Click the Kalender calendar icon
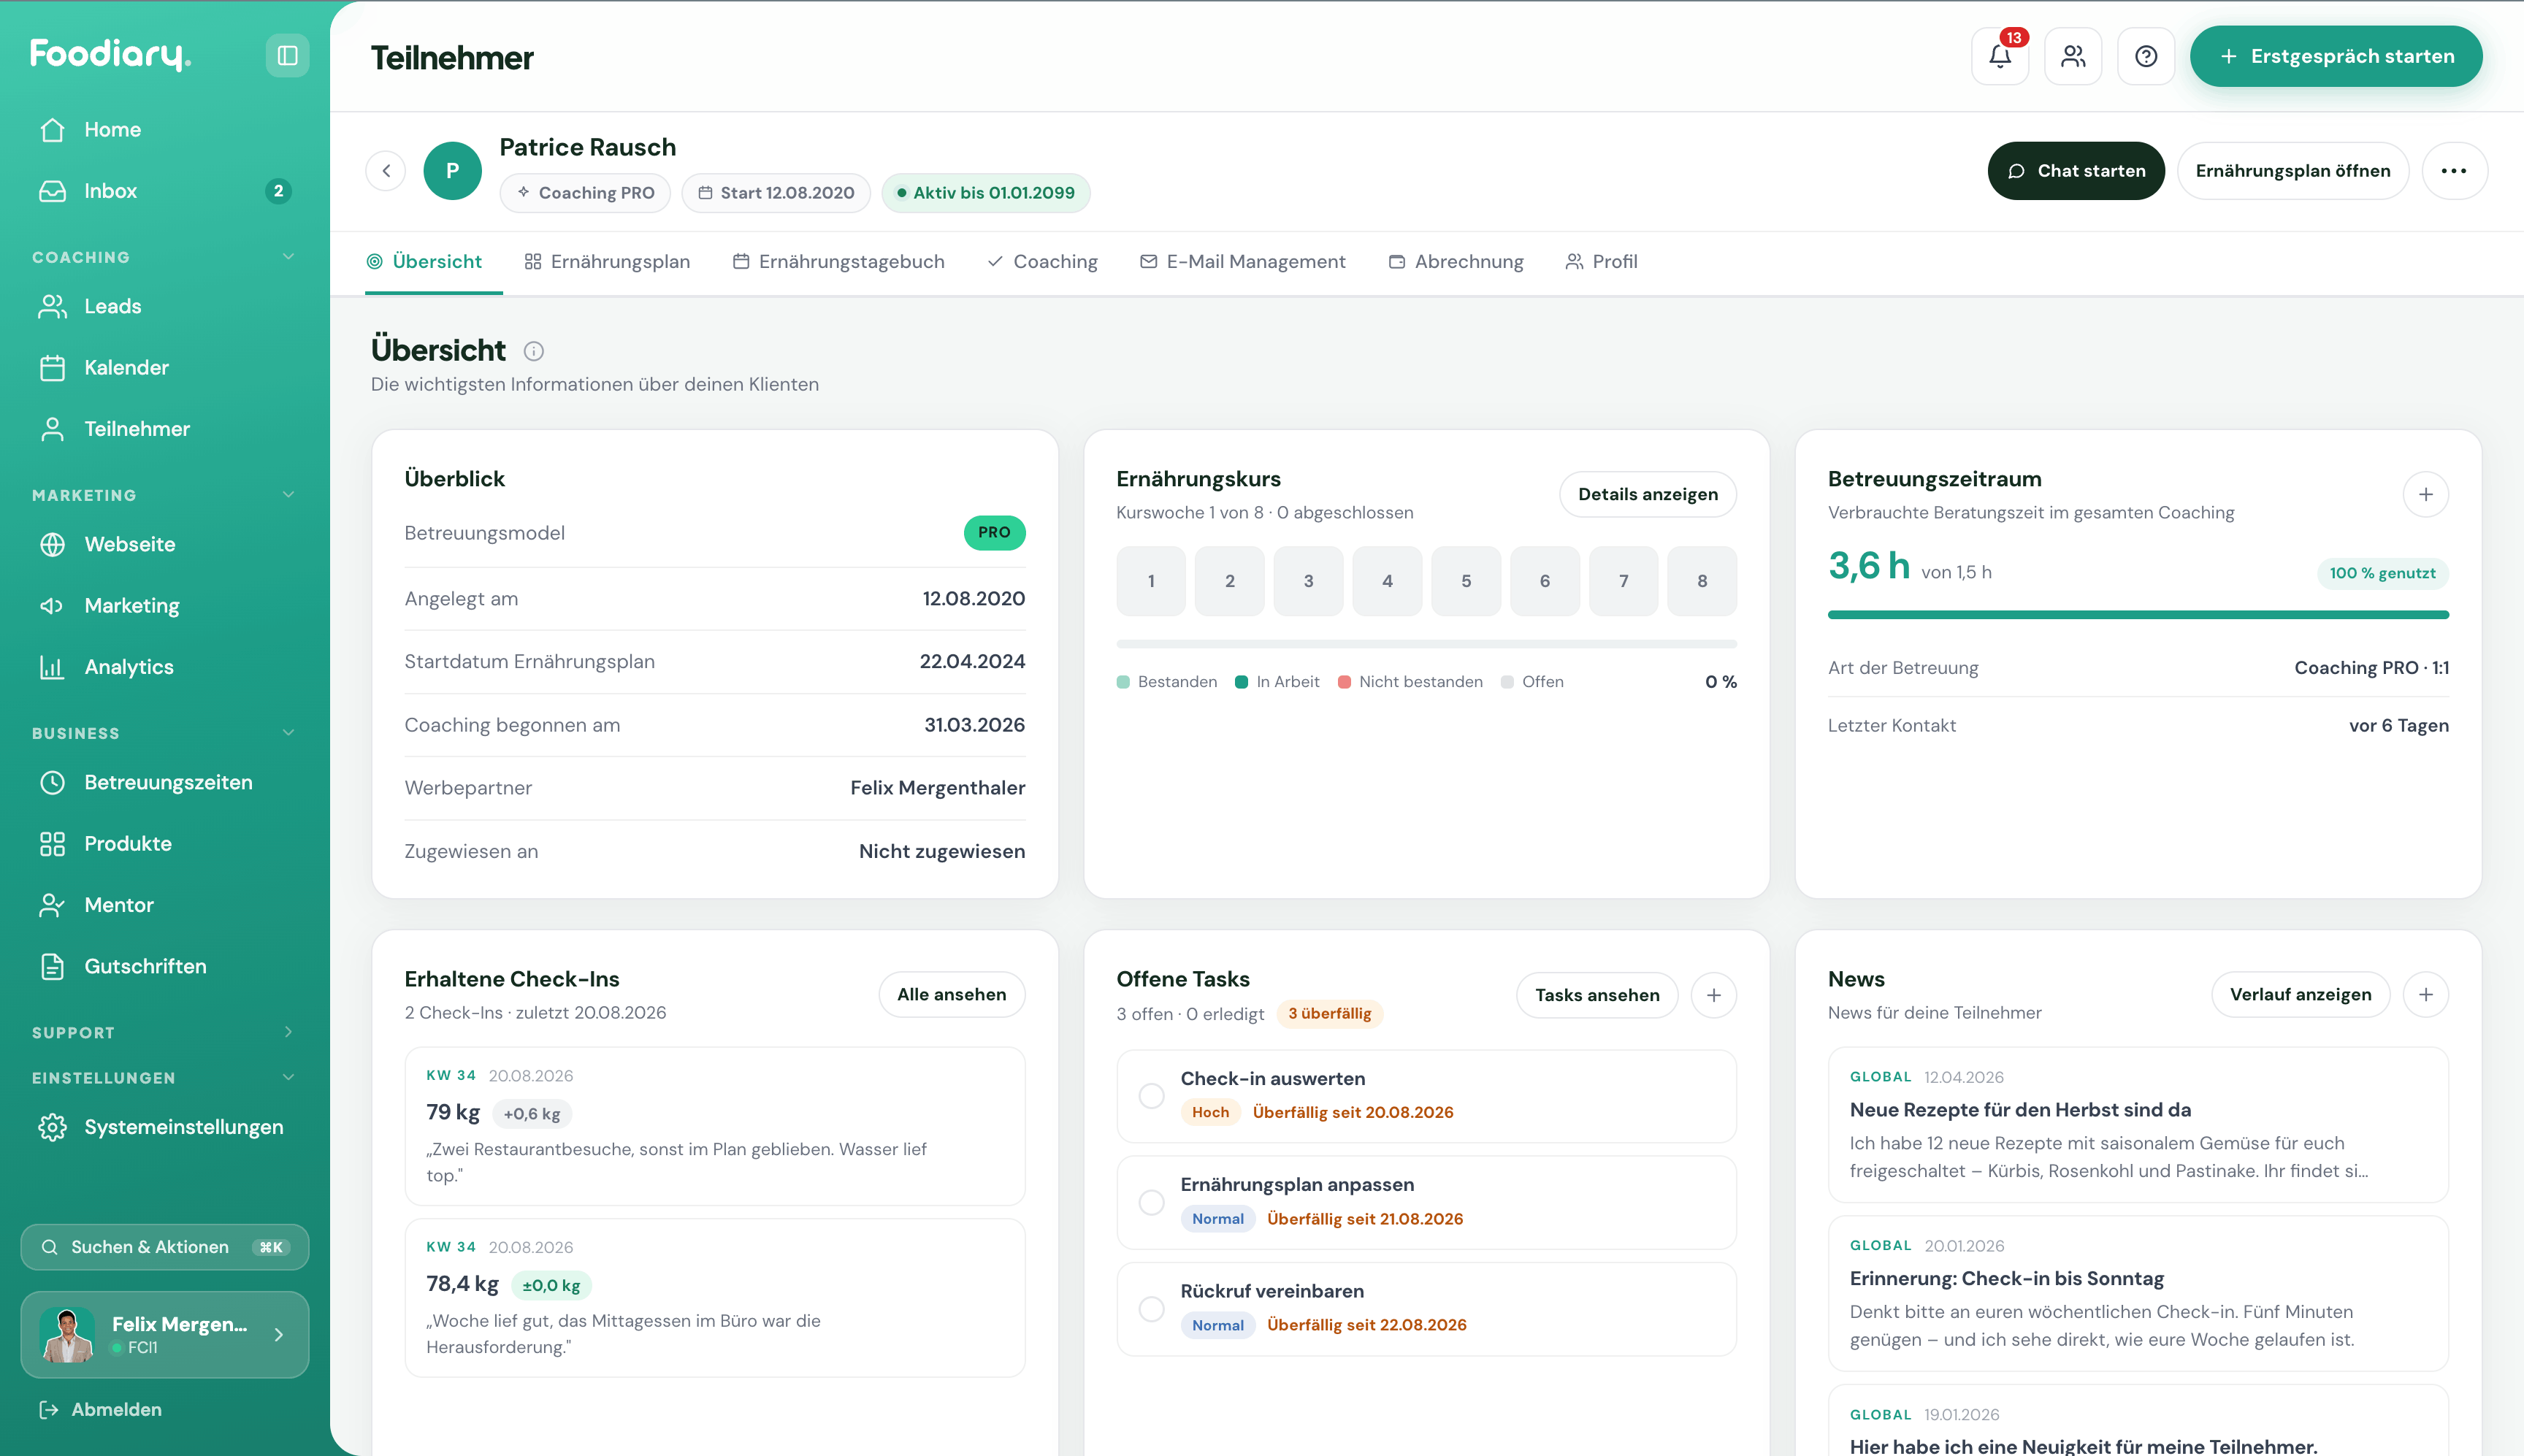Screen dimensions: 2524x1456 [52, 368]
